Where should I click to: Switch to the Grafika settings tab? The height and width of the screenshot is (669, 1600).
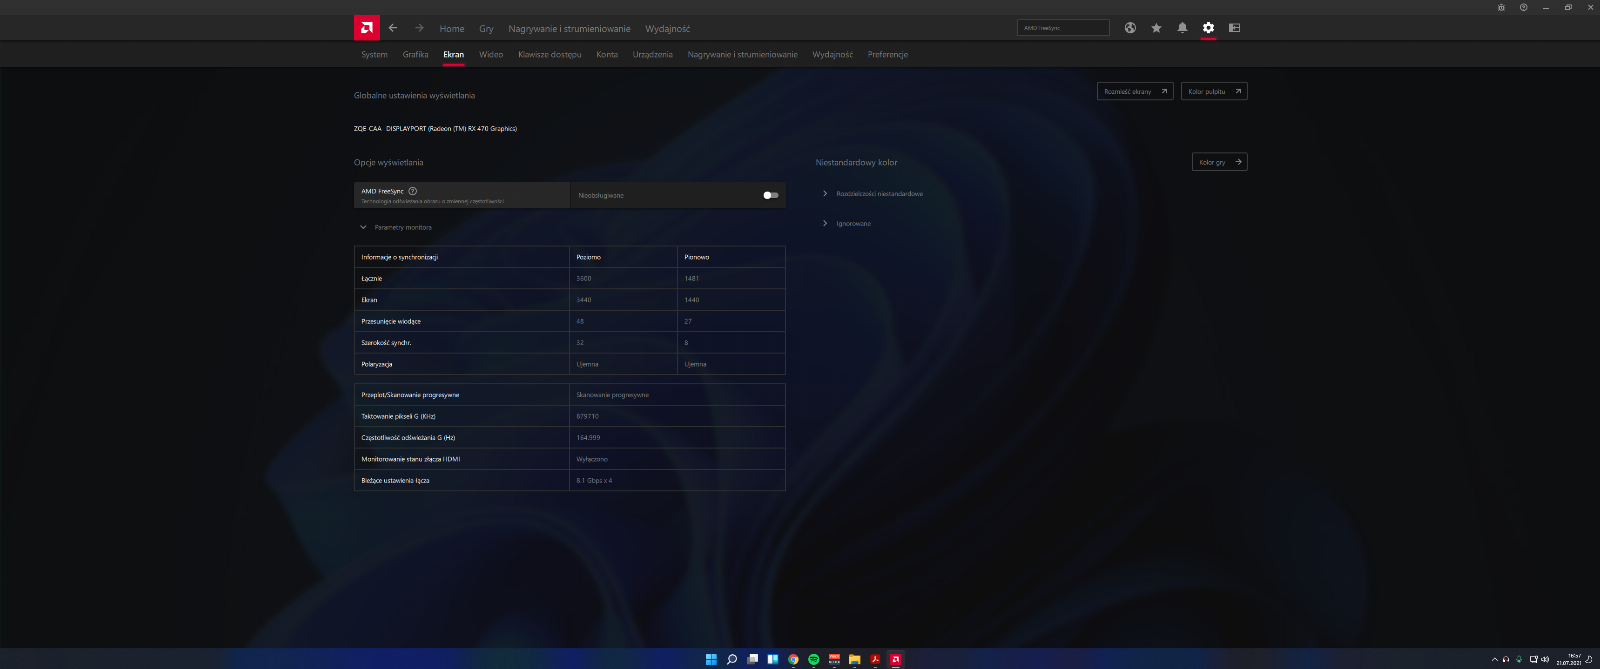pyautogui.click(x=415, y=55)
